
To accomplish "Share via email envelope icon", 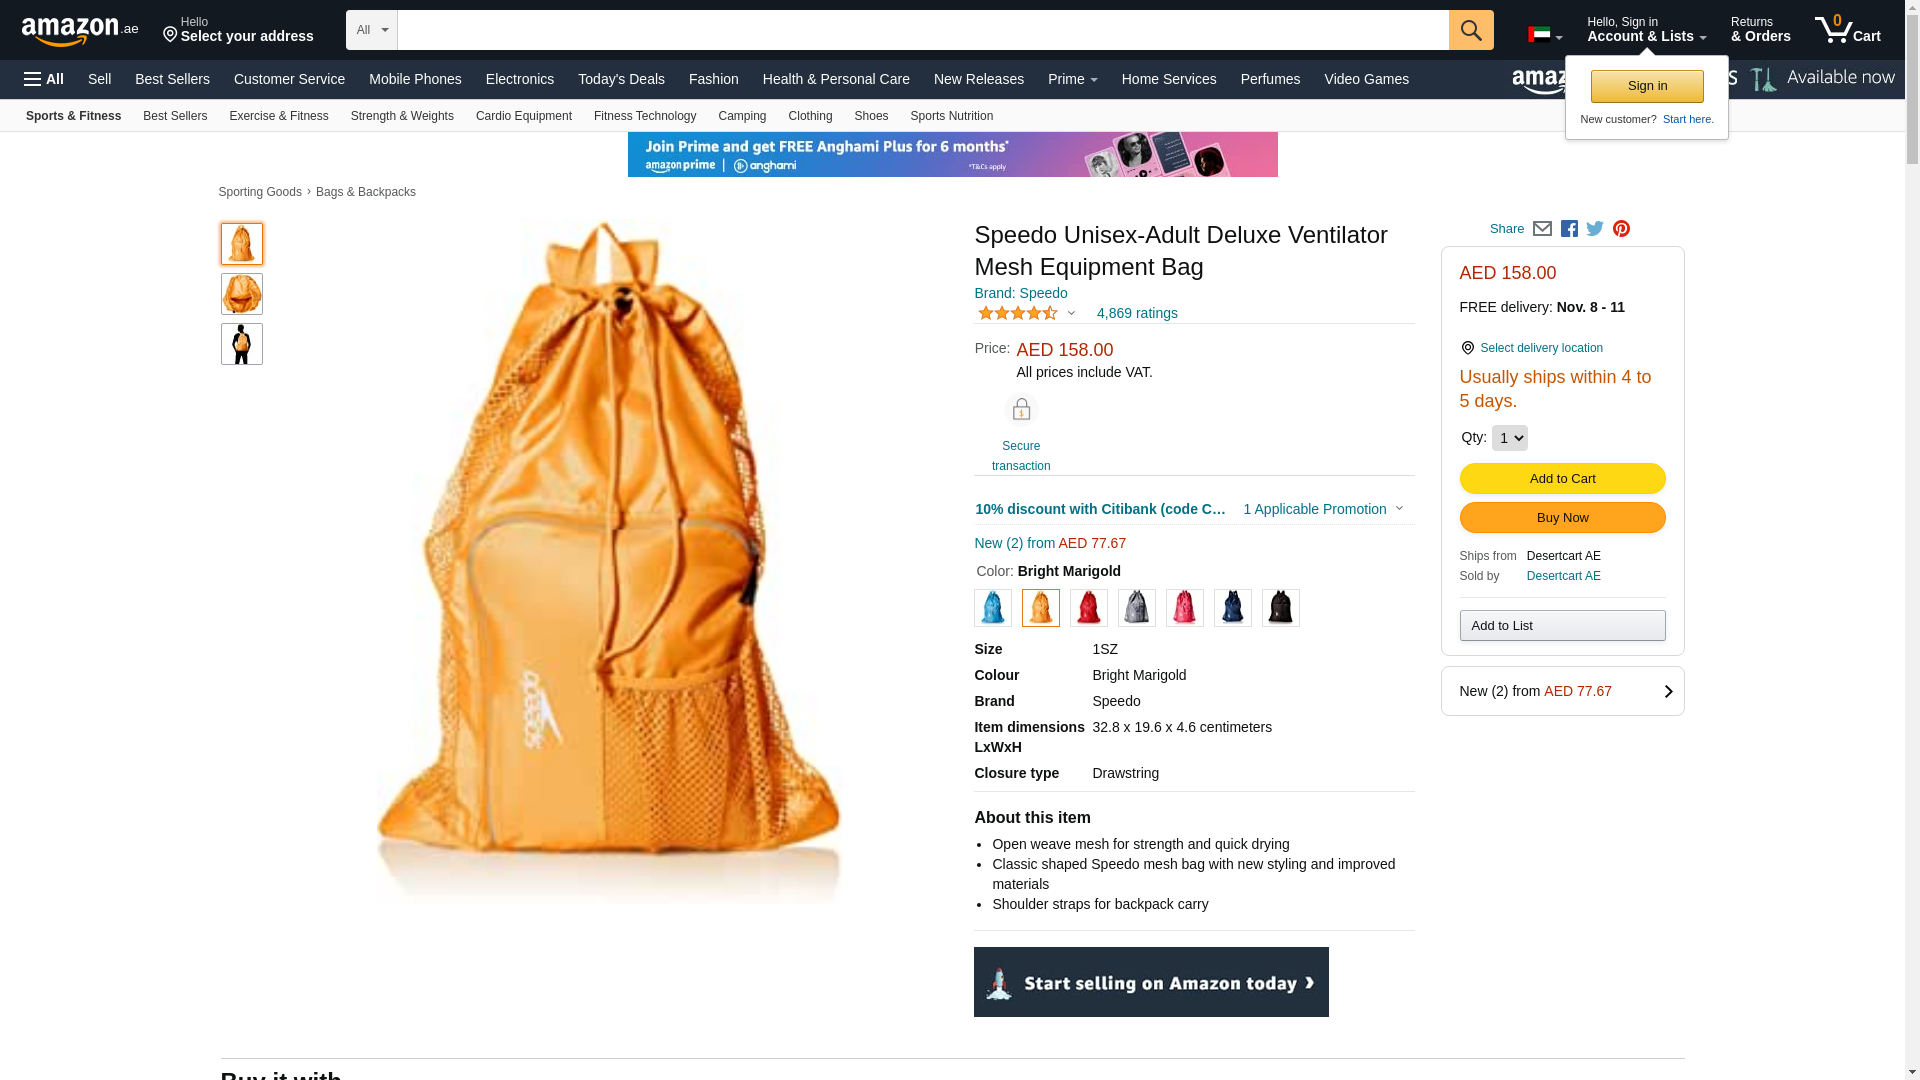I will click(1542, 229).
